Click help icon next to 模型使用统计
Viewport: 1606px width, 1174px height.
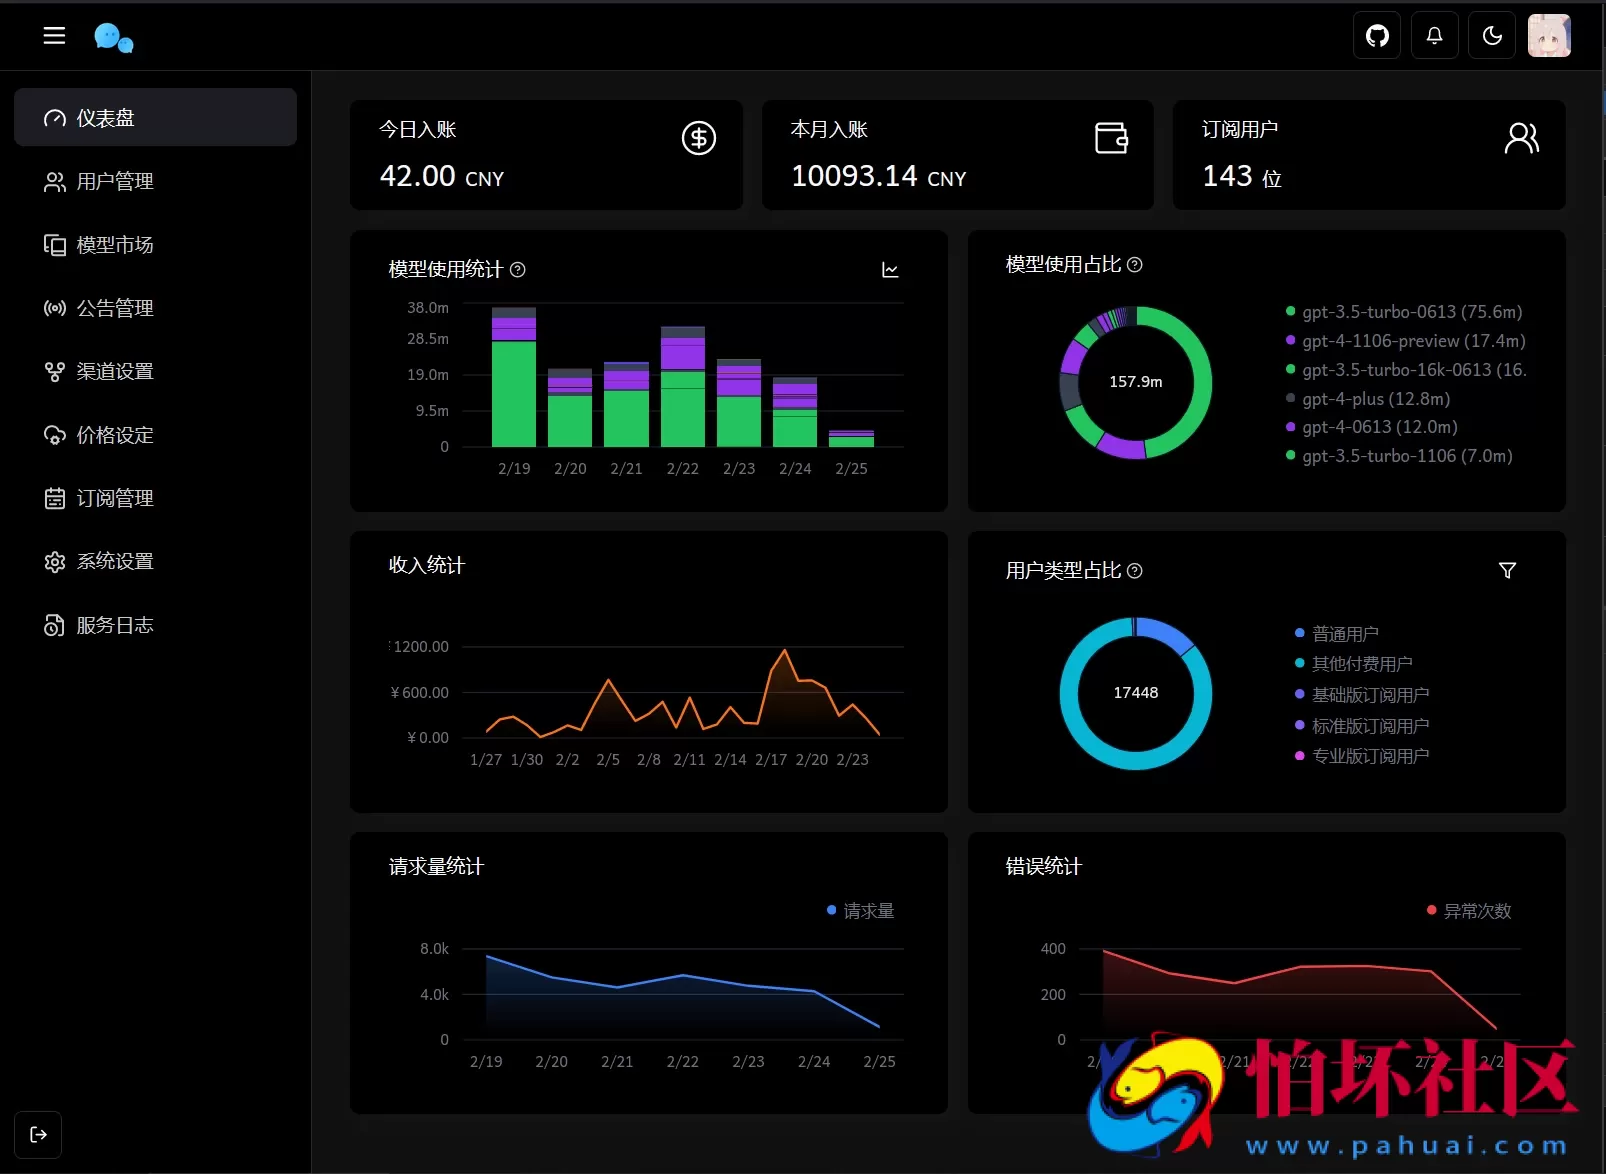tap(518, 270)
